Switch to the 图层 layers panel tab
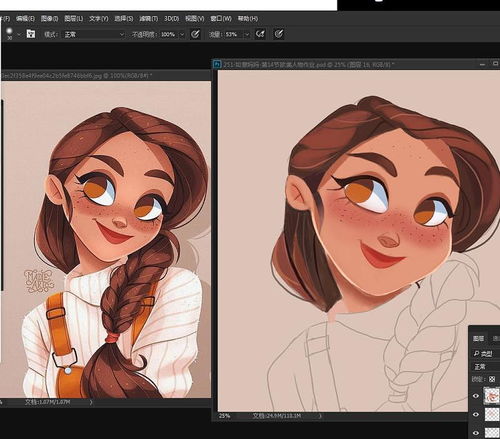 pos(478,338)
